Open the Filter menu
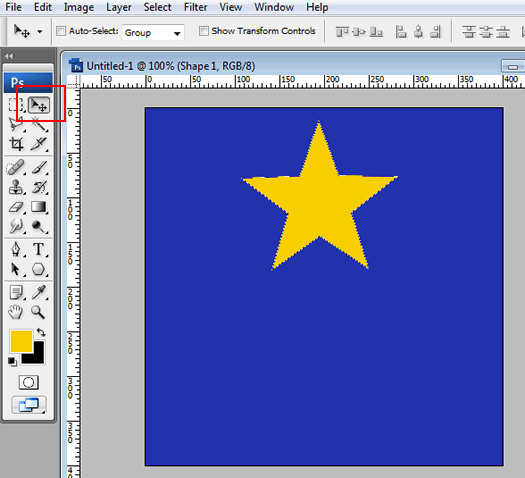 pyautogui.click(x=195, y=7)
